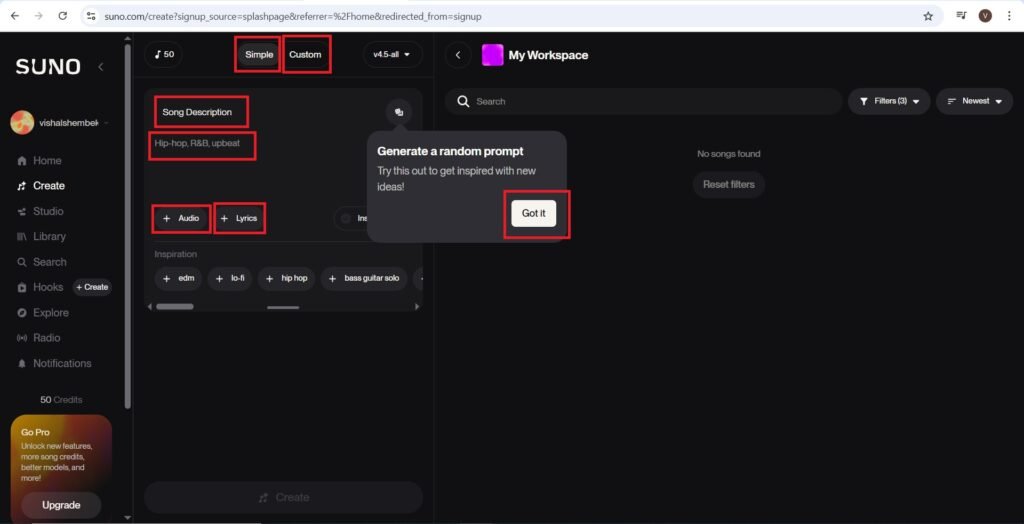
Task: Click the 50 credits music note pill
Action: click(x=164, y=54)
